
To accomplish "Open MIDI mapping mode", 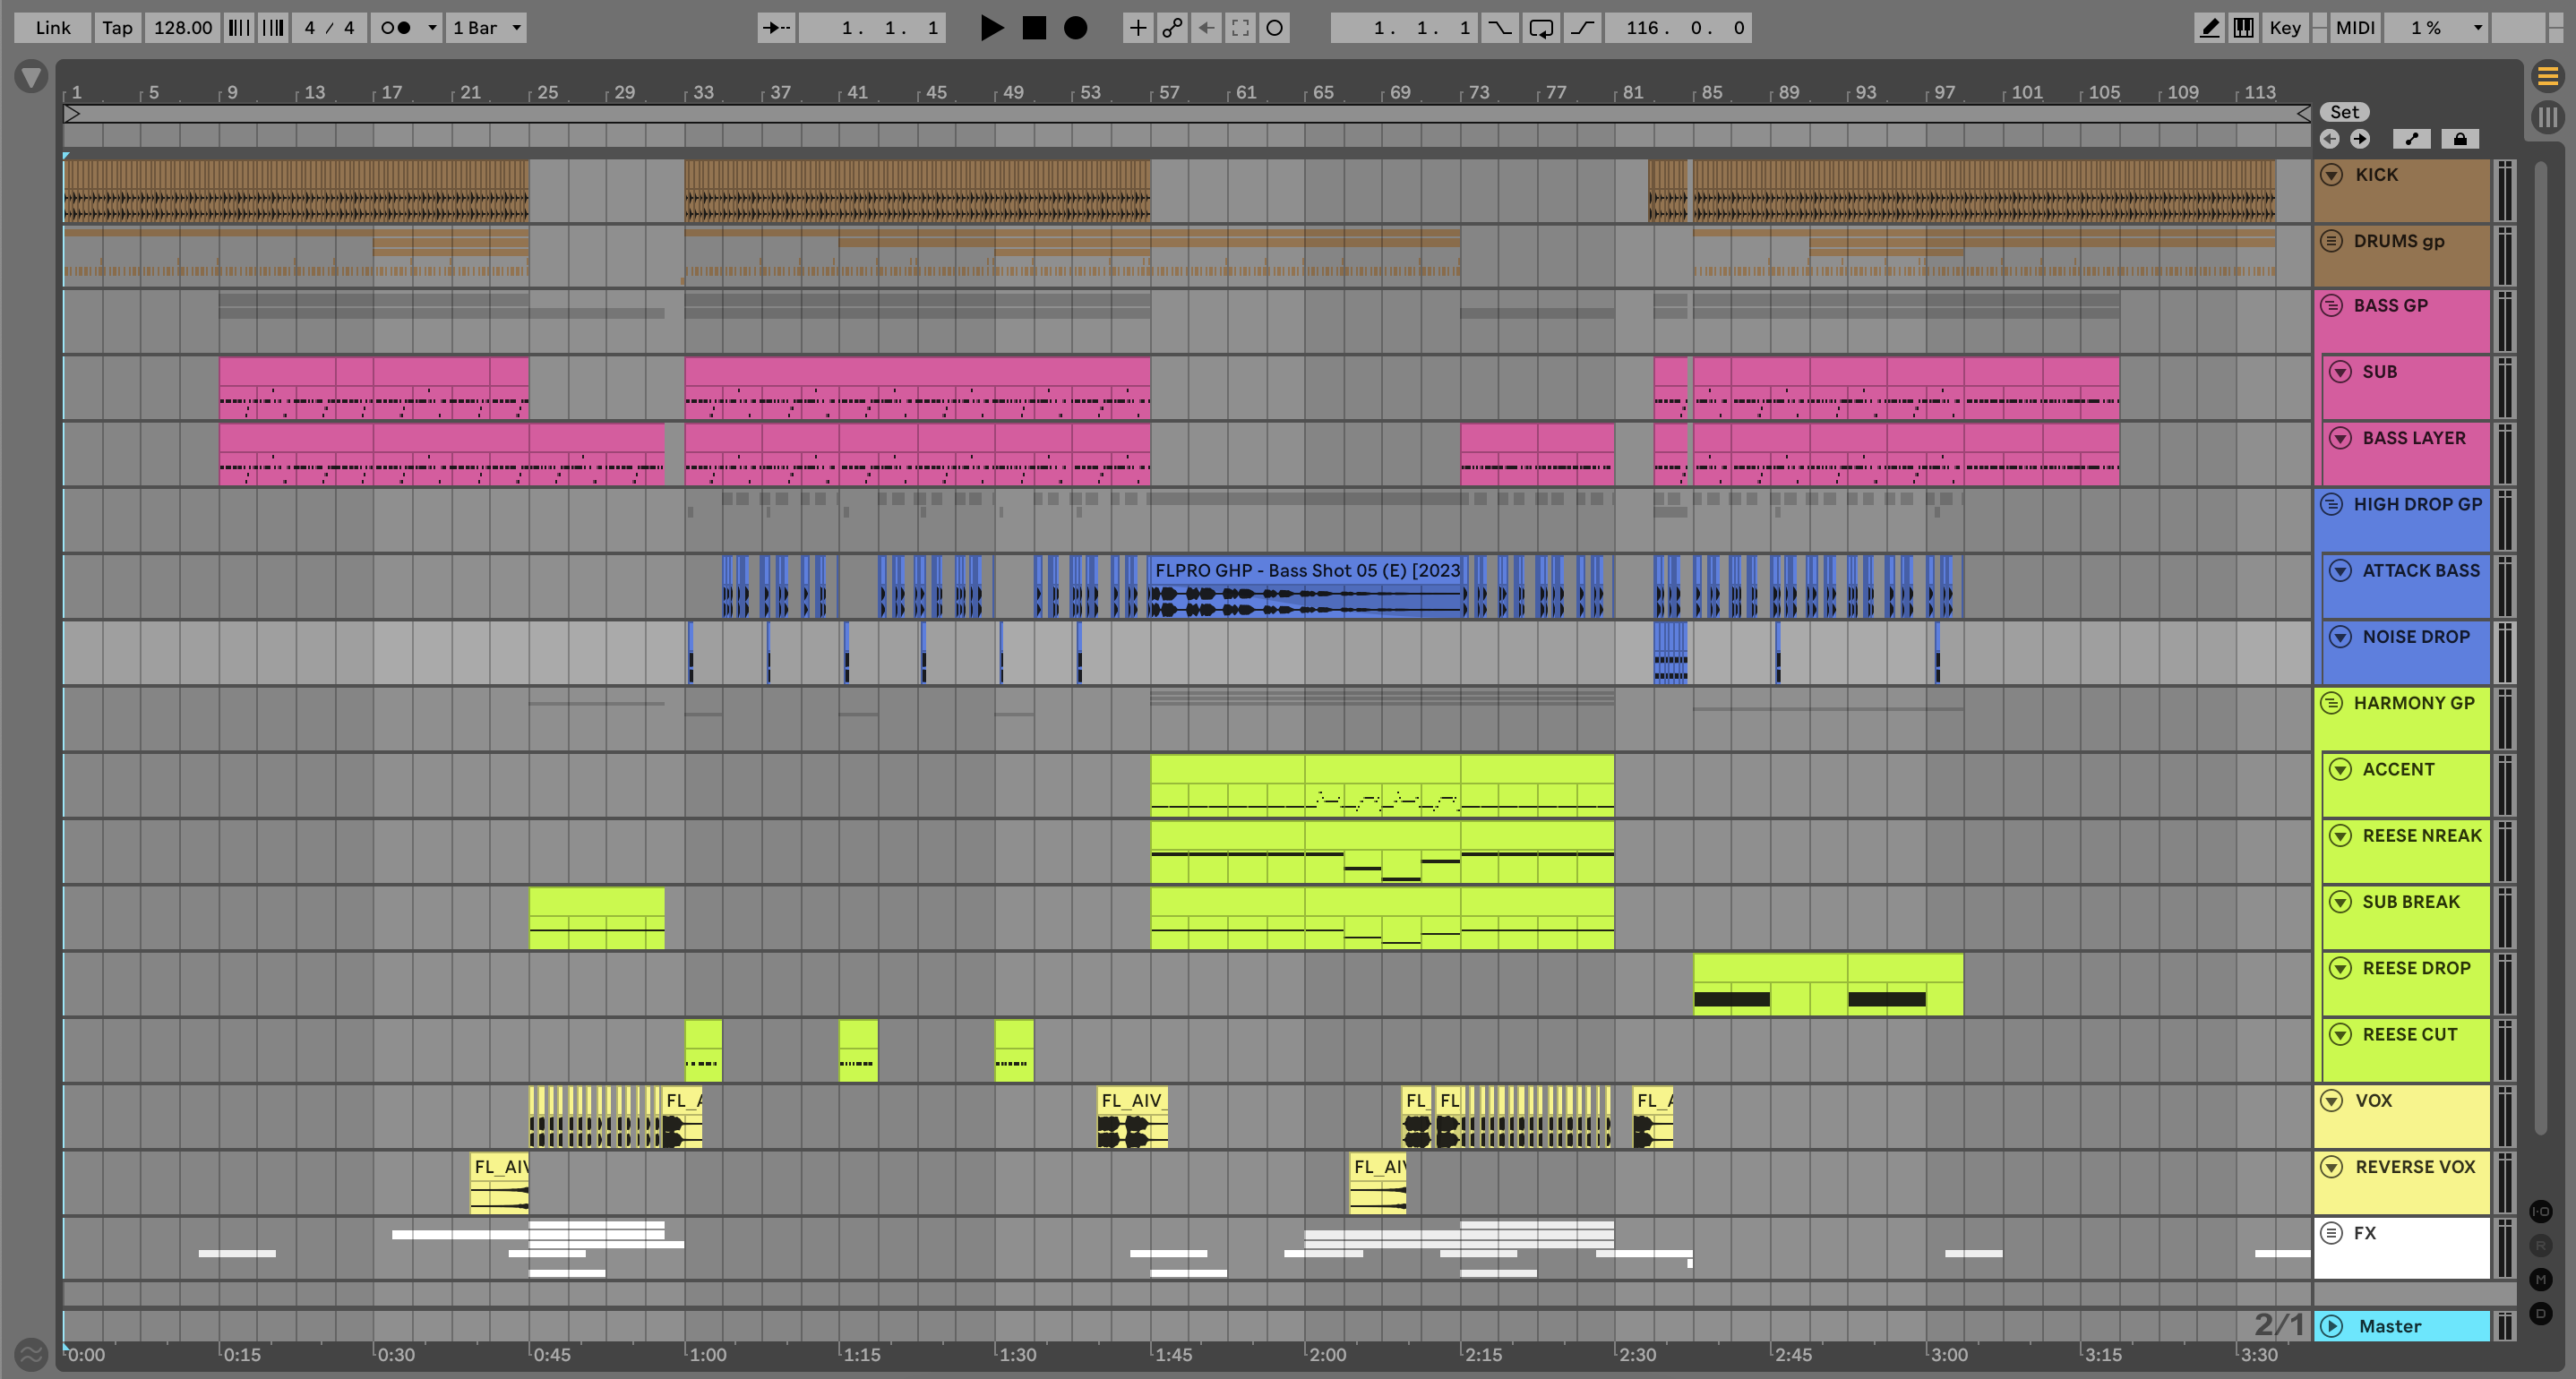I will click(x=2354, y=28).
